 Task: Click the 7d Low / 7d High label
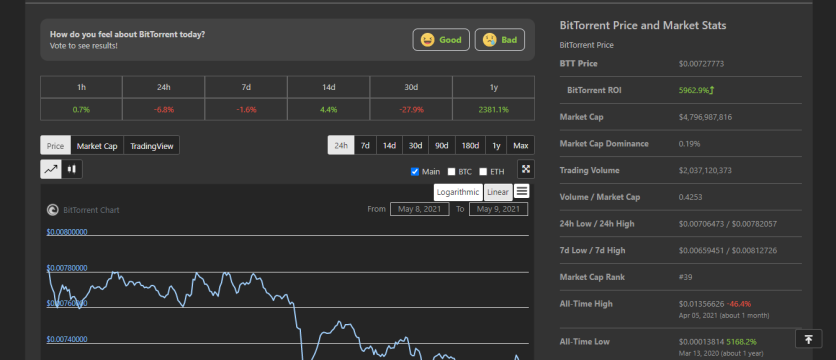click(592, 250)
